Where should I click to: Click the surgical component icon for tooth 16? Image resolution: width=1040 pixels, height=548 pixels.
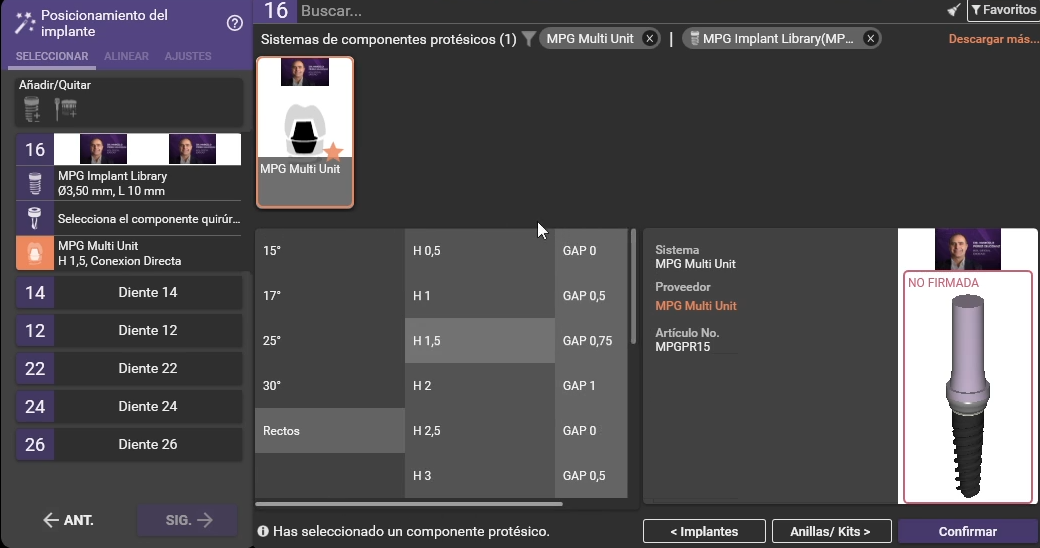[35, 218]
